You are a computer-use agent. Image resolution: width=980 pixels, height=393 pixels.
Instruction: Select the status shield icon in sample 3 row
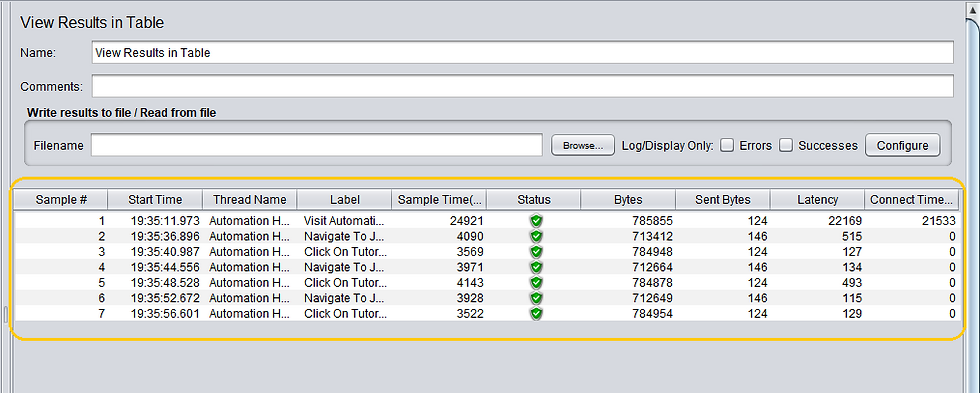click(535, 252)
